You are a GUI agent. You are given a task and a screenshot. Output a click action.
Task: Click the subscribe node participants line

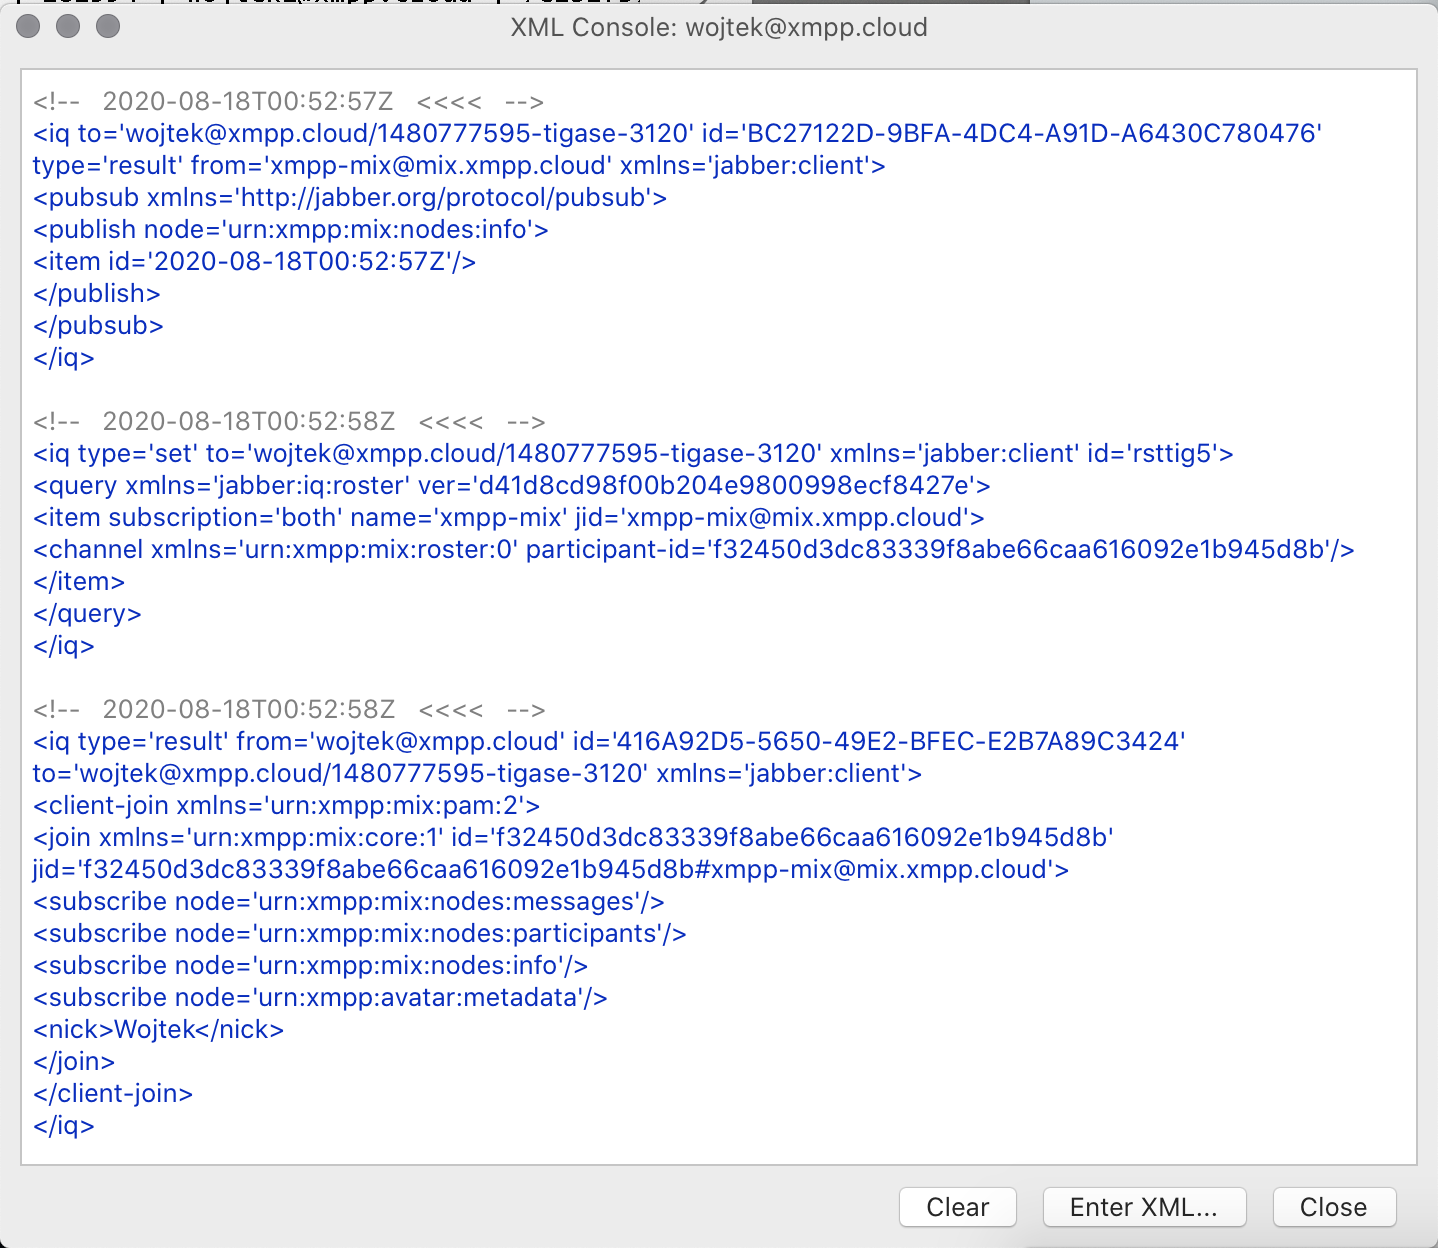[360, 934]
